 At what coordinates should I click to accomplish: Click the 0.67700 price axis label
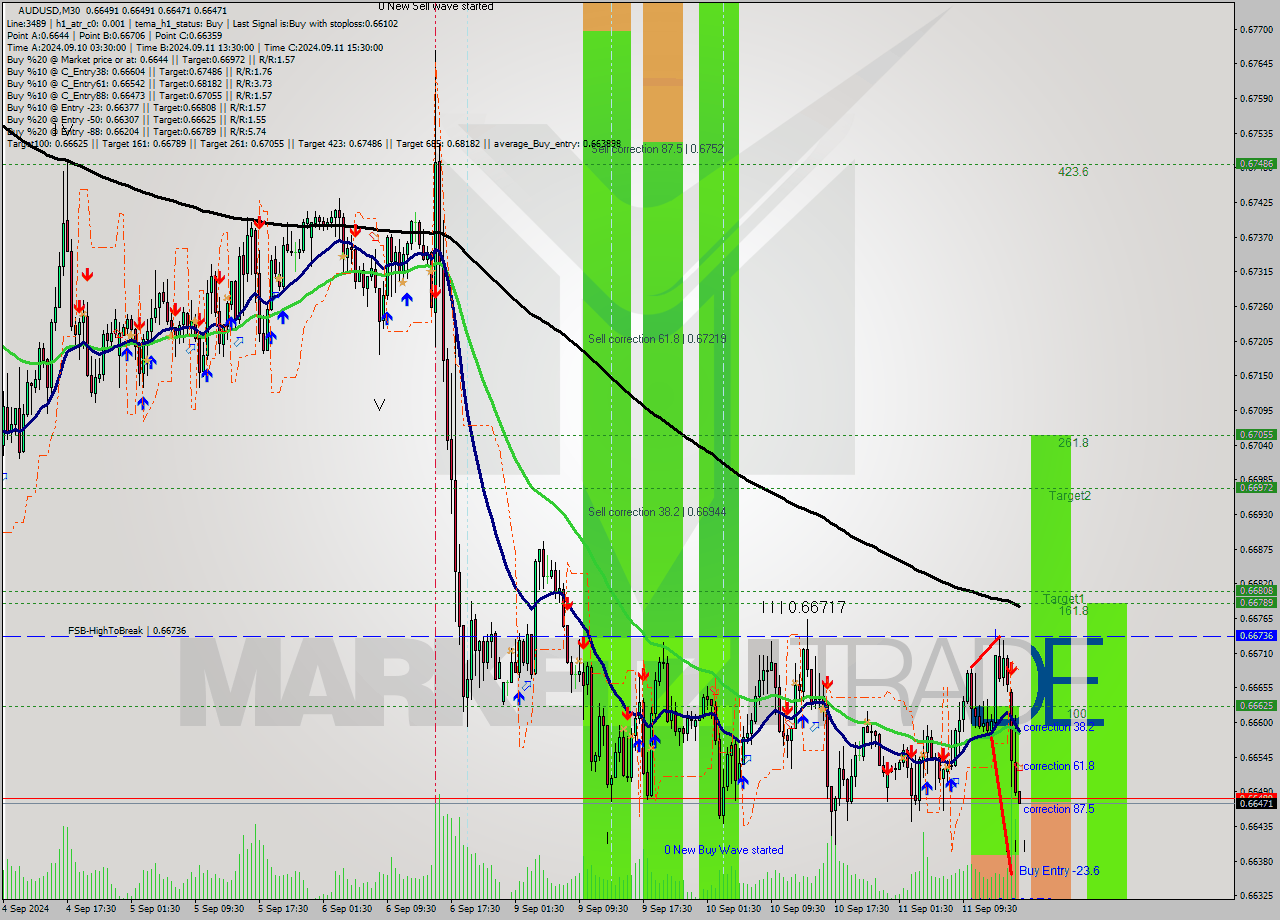tap(1255, 29)
